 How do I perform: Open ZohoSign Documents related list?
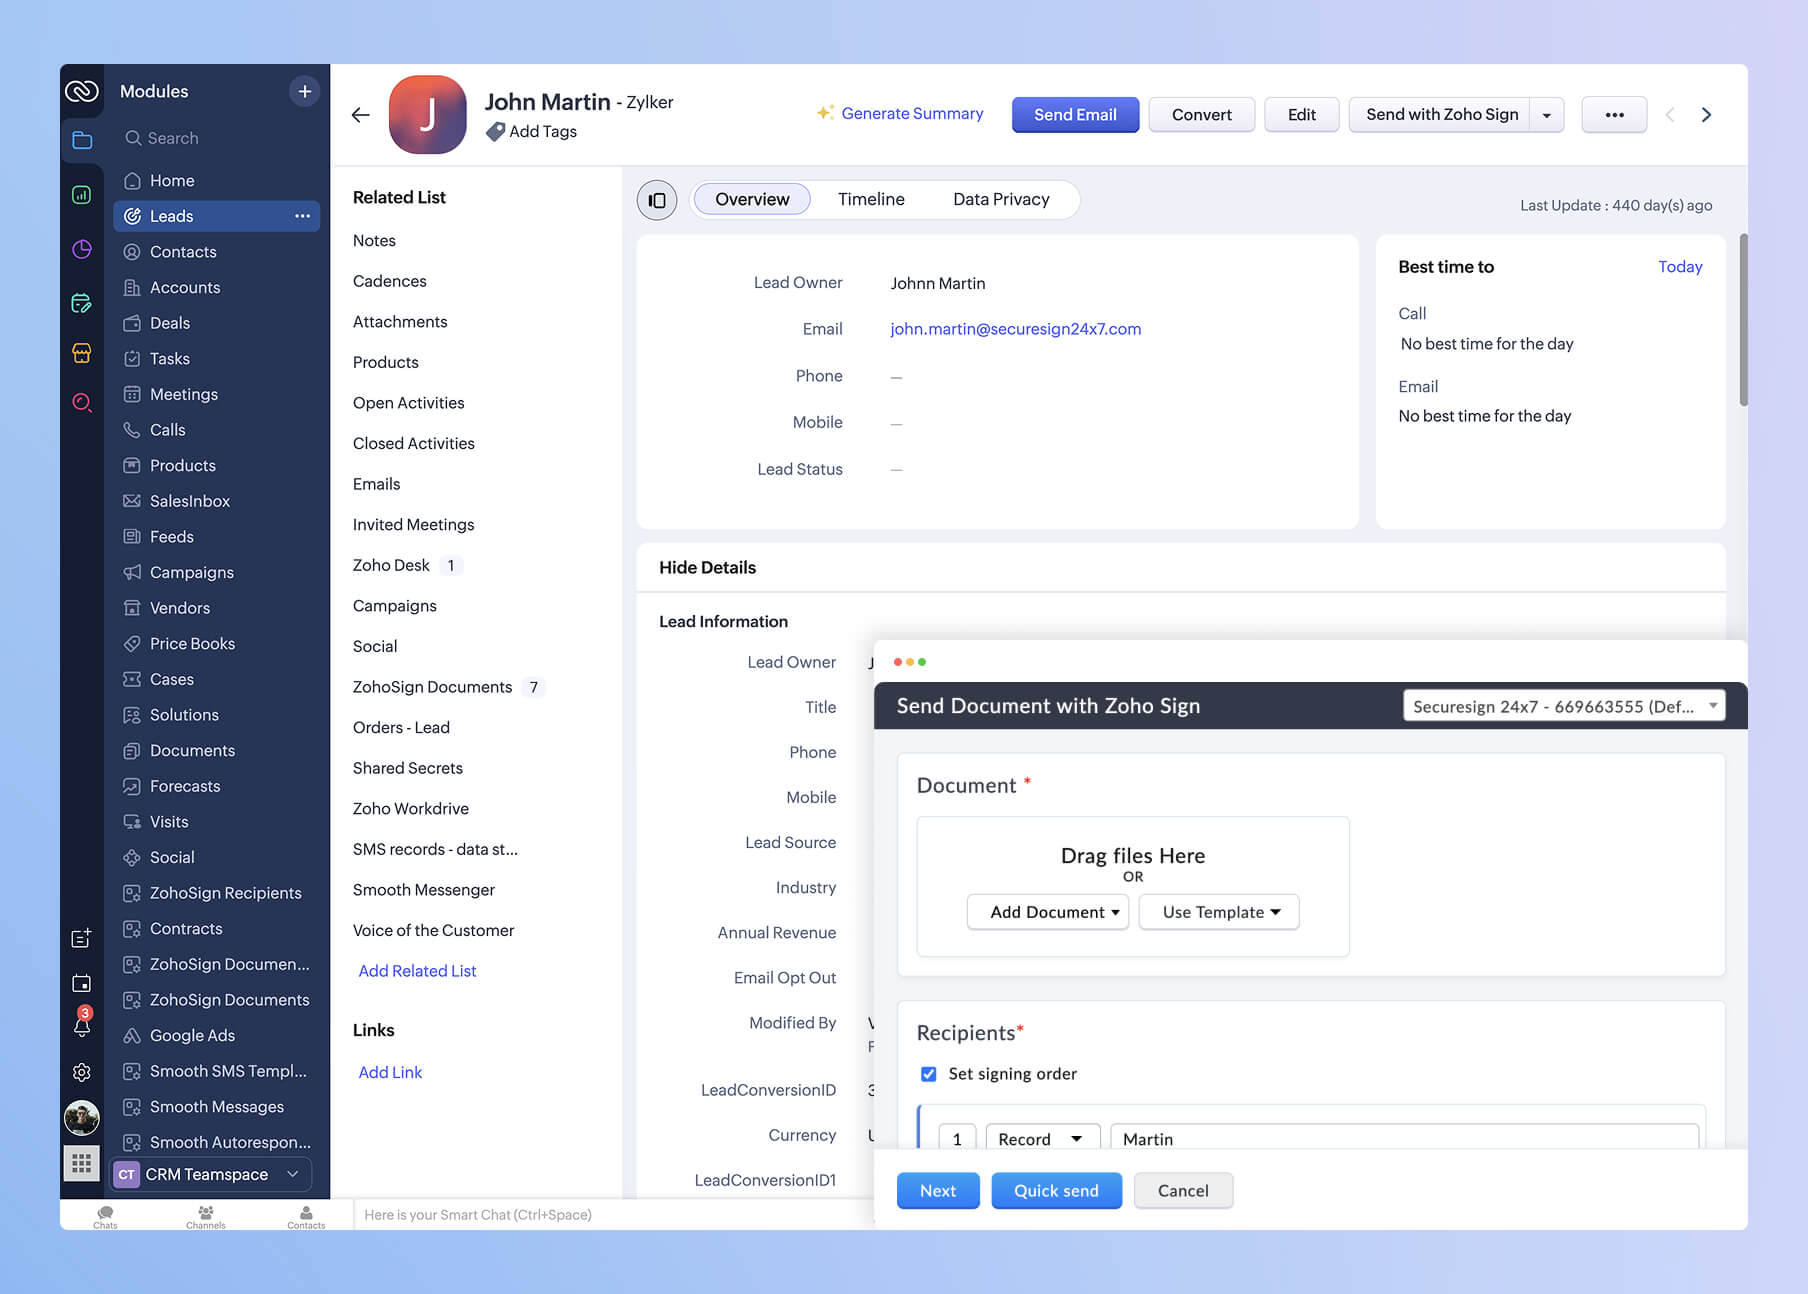[x=432, y=687]
